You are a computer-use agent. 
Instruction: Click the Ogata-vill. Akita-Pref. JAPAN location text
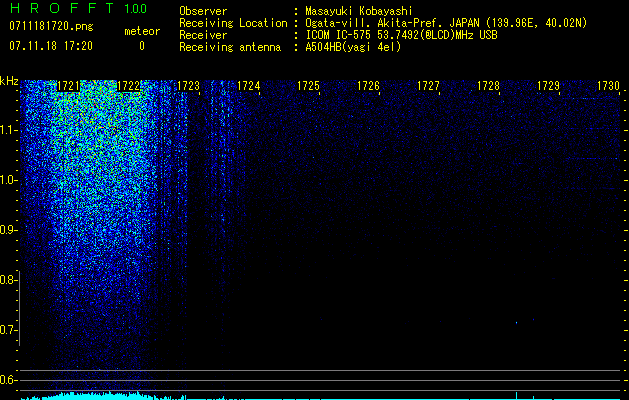point(446,23)
